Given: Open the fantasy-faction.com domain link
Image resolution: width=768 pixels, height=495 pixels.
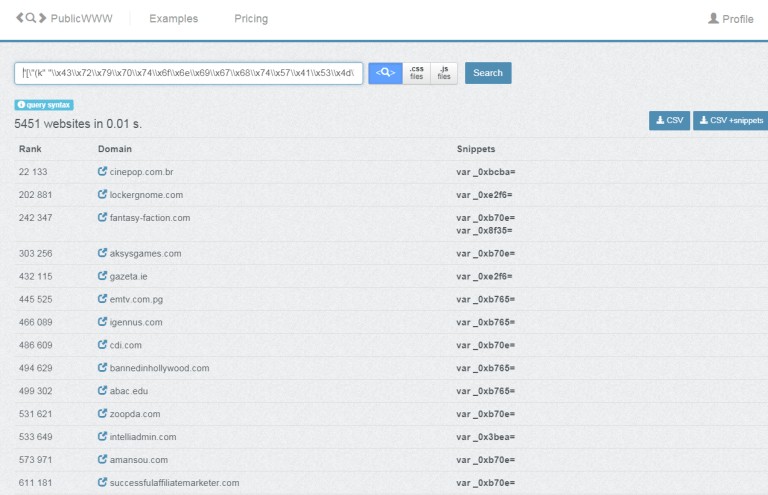Looking at the screenshot, I should pos(150,218).
